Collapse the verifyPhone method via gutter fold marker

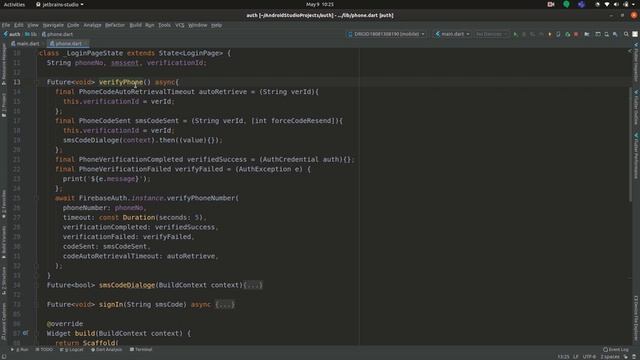[36, 82]
